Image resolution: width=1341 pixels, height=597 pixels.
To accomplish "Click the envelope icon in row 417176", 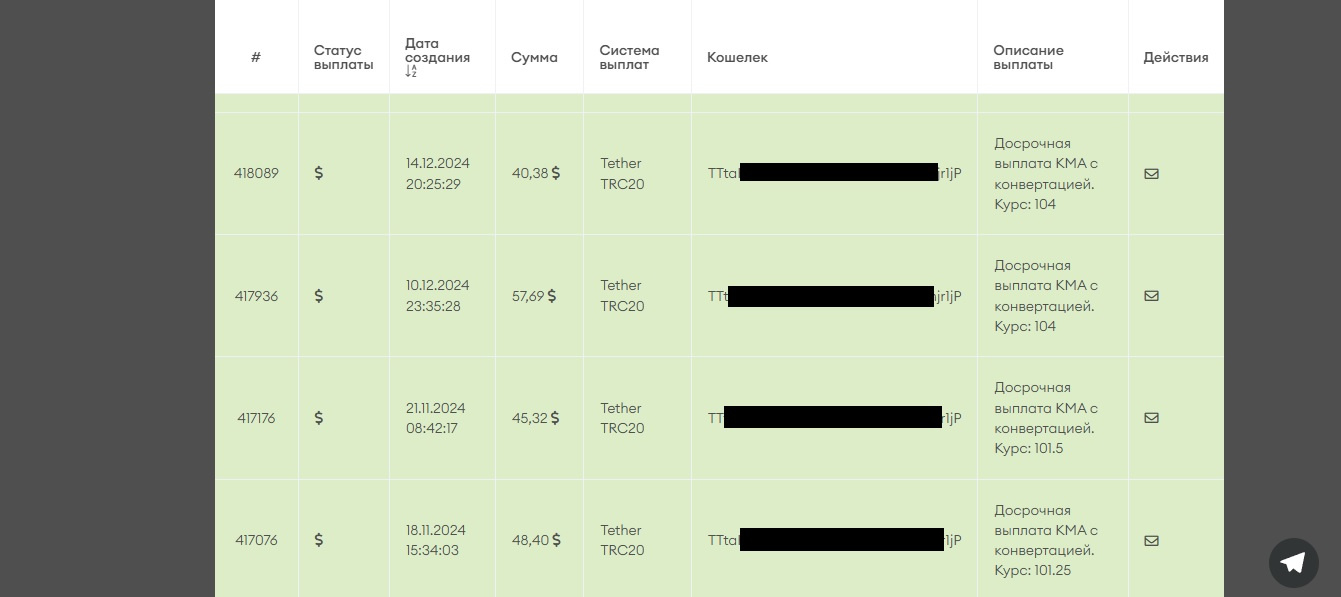I will point(1151,418).
